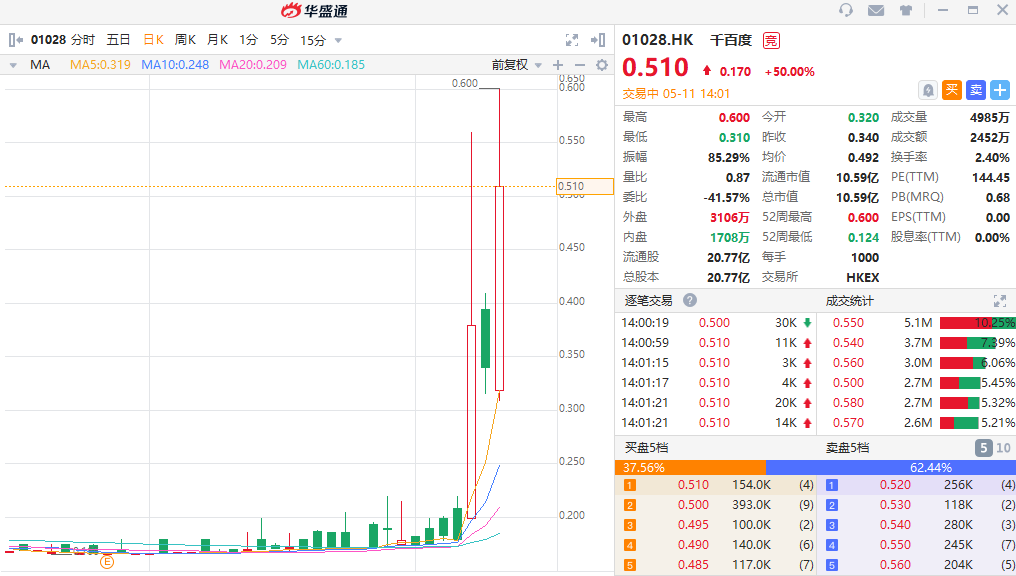Open customer service headset icon
The height and width of the screenshot is (576, 1016).
(846, 10)
